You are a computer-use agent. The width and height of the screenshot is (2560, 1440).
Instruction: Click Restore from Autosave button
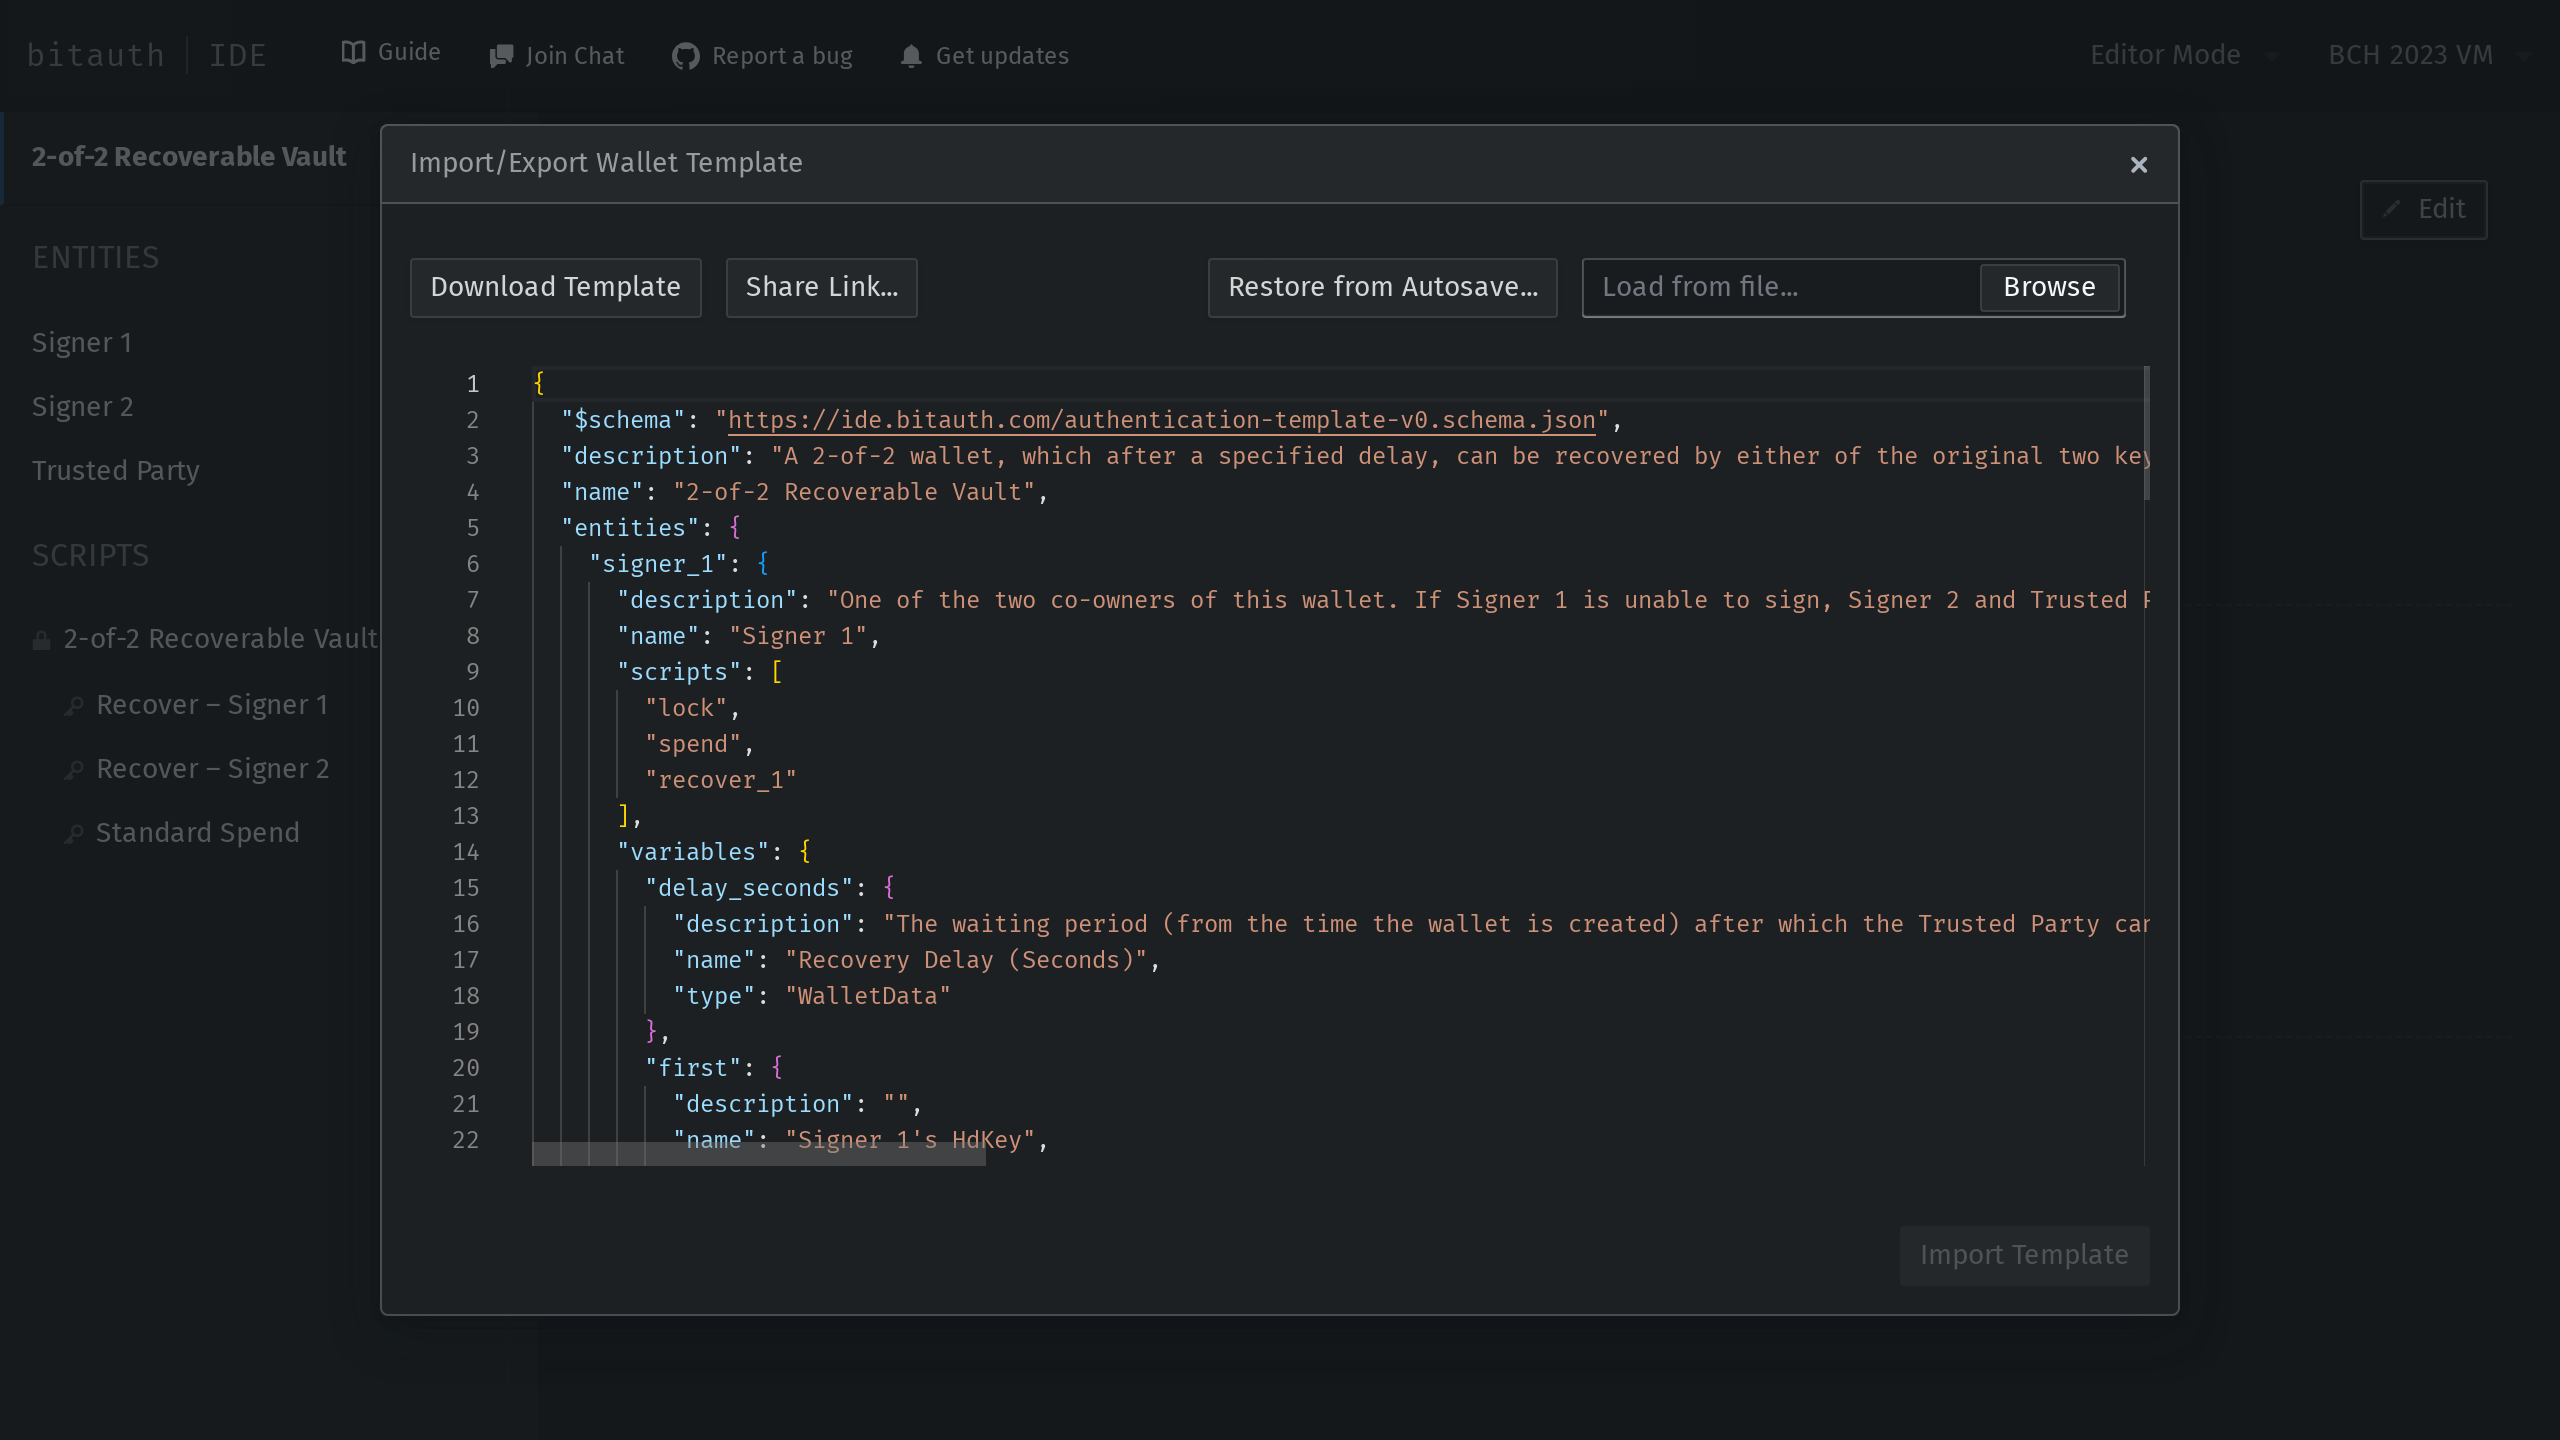pyautogui.click(x=1382, y=287)
